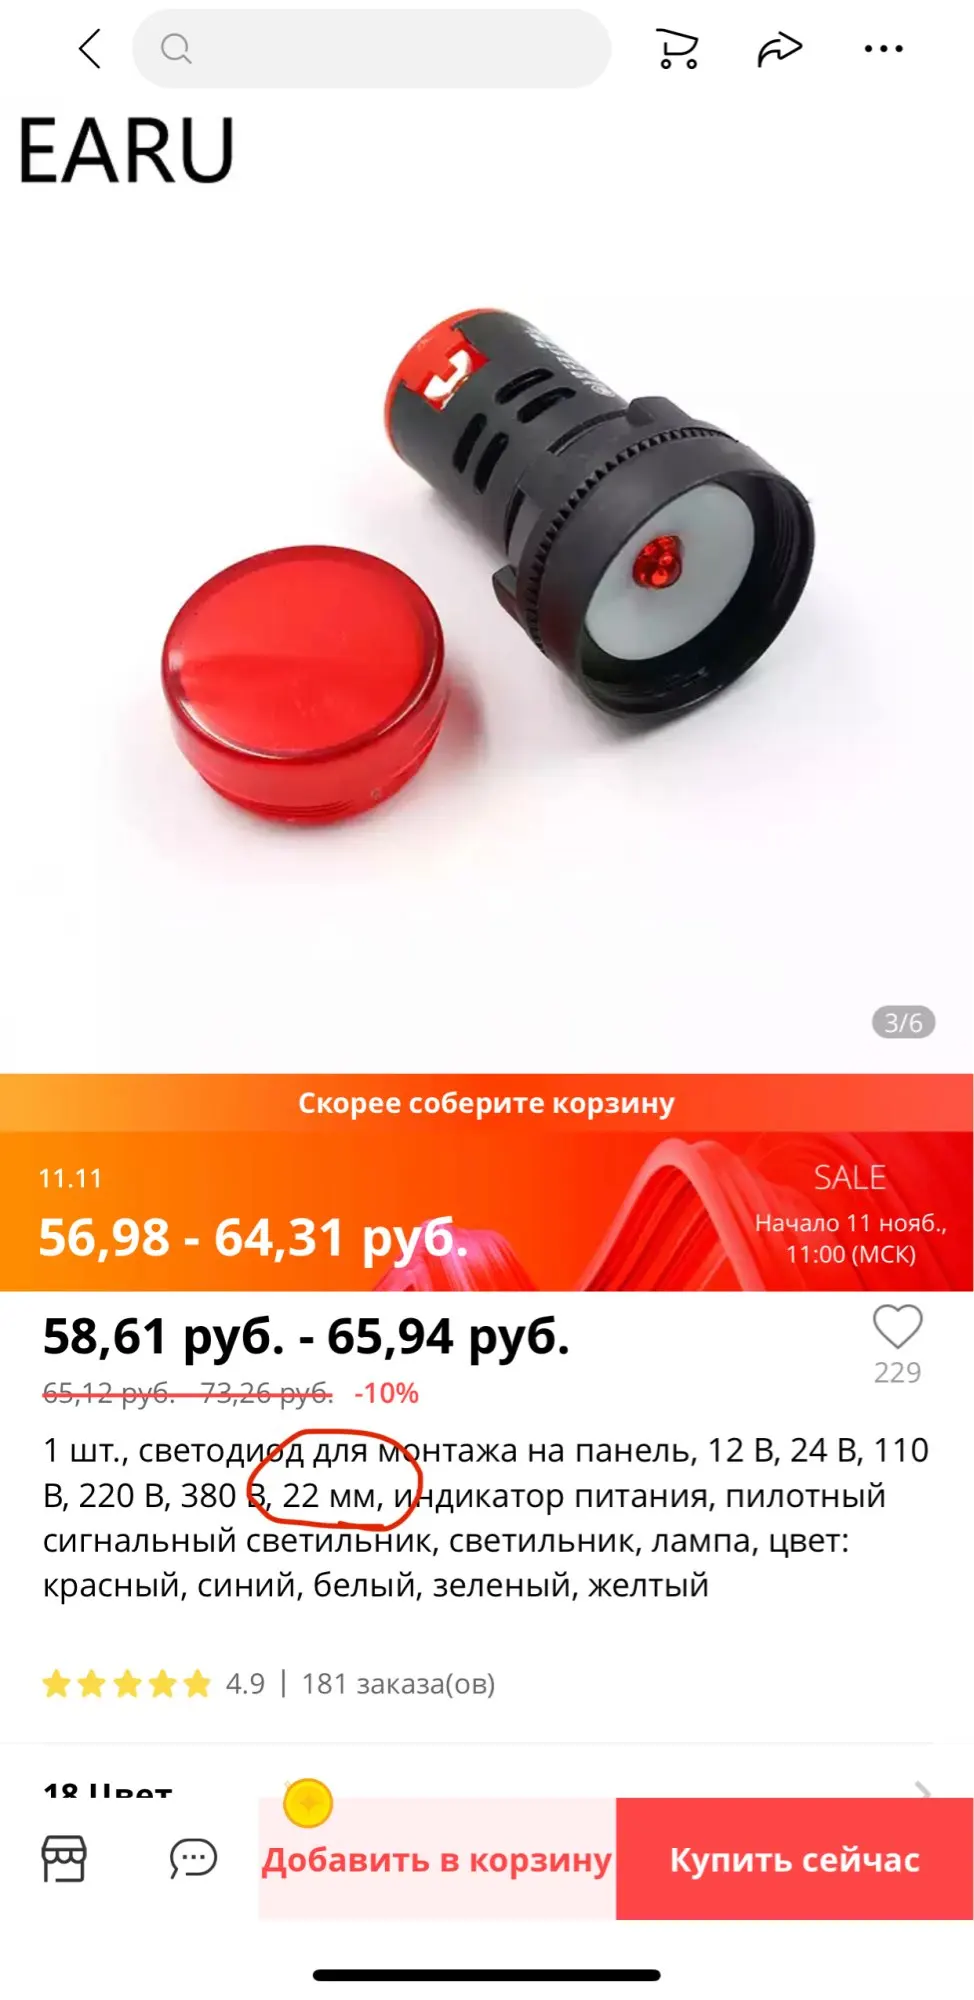Tap the back arrow icon
Screen dimensions: 974x2000
90,48
